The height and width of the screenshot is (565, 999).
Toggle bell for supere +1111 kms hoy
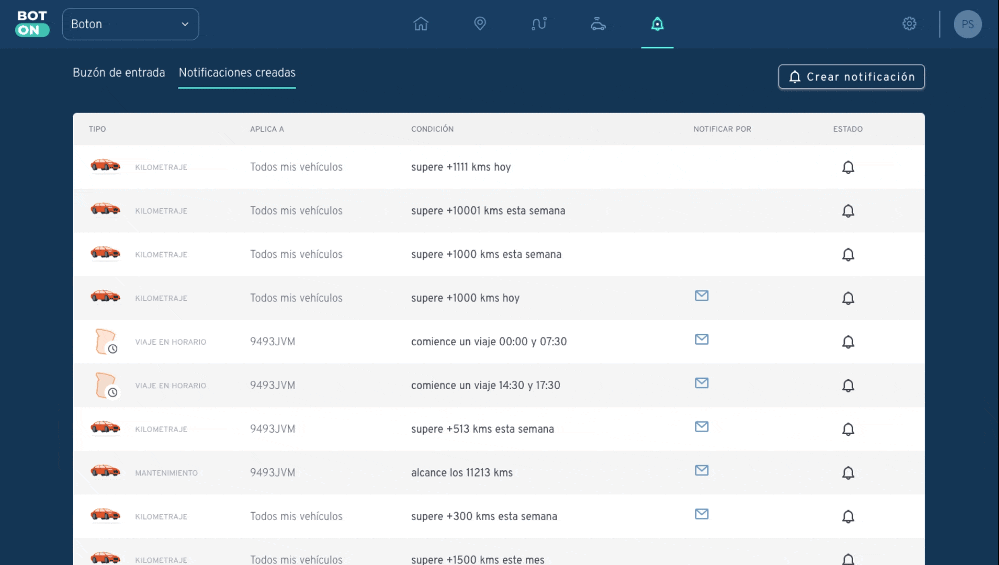[848, 168]
